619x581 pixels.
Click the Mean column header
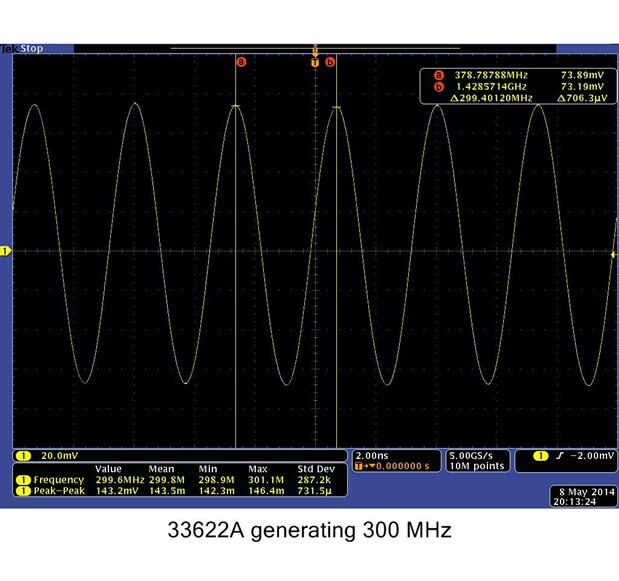point(161,469)
